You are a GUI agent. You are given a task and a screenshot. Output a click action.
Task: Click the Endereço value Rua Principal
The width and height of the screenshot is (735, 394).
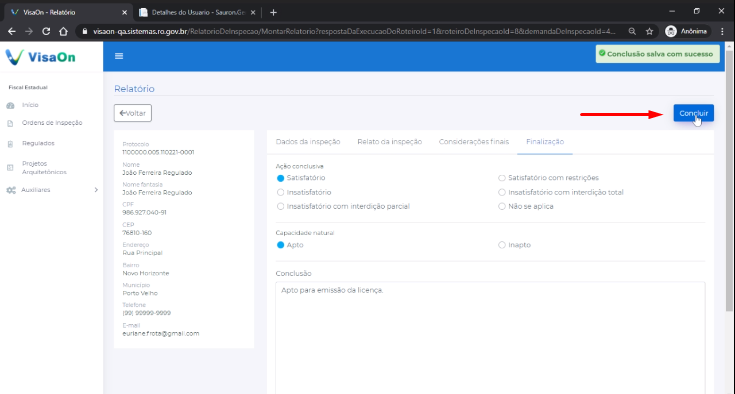click(142, 253)
